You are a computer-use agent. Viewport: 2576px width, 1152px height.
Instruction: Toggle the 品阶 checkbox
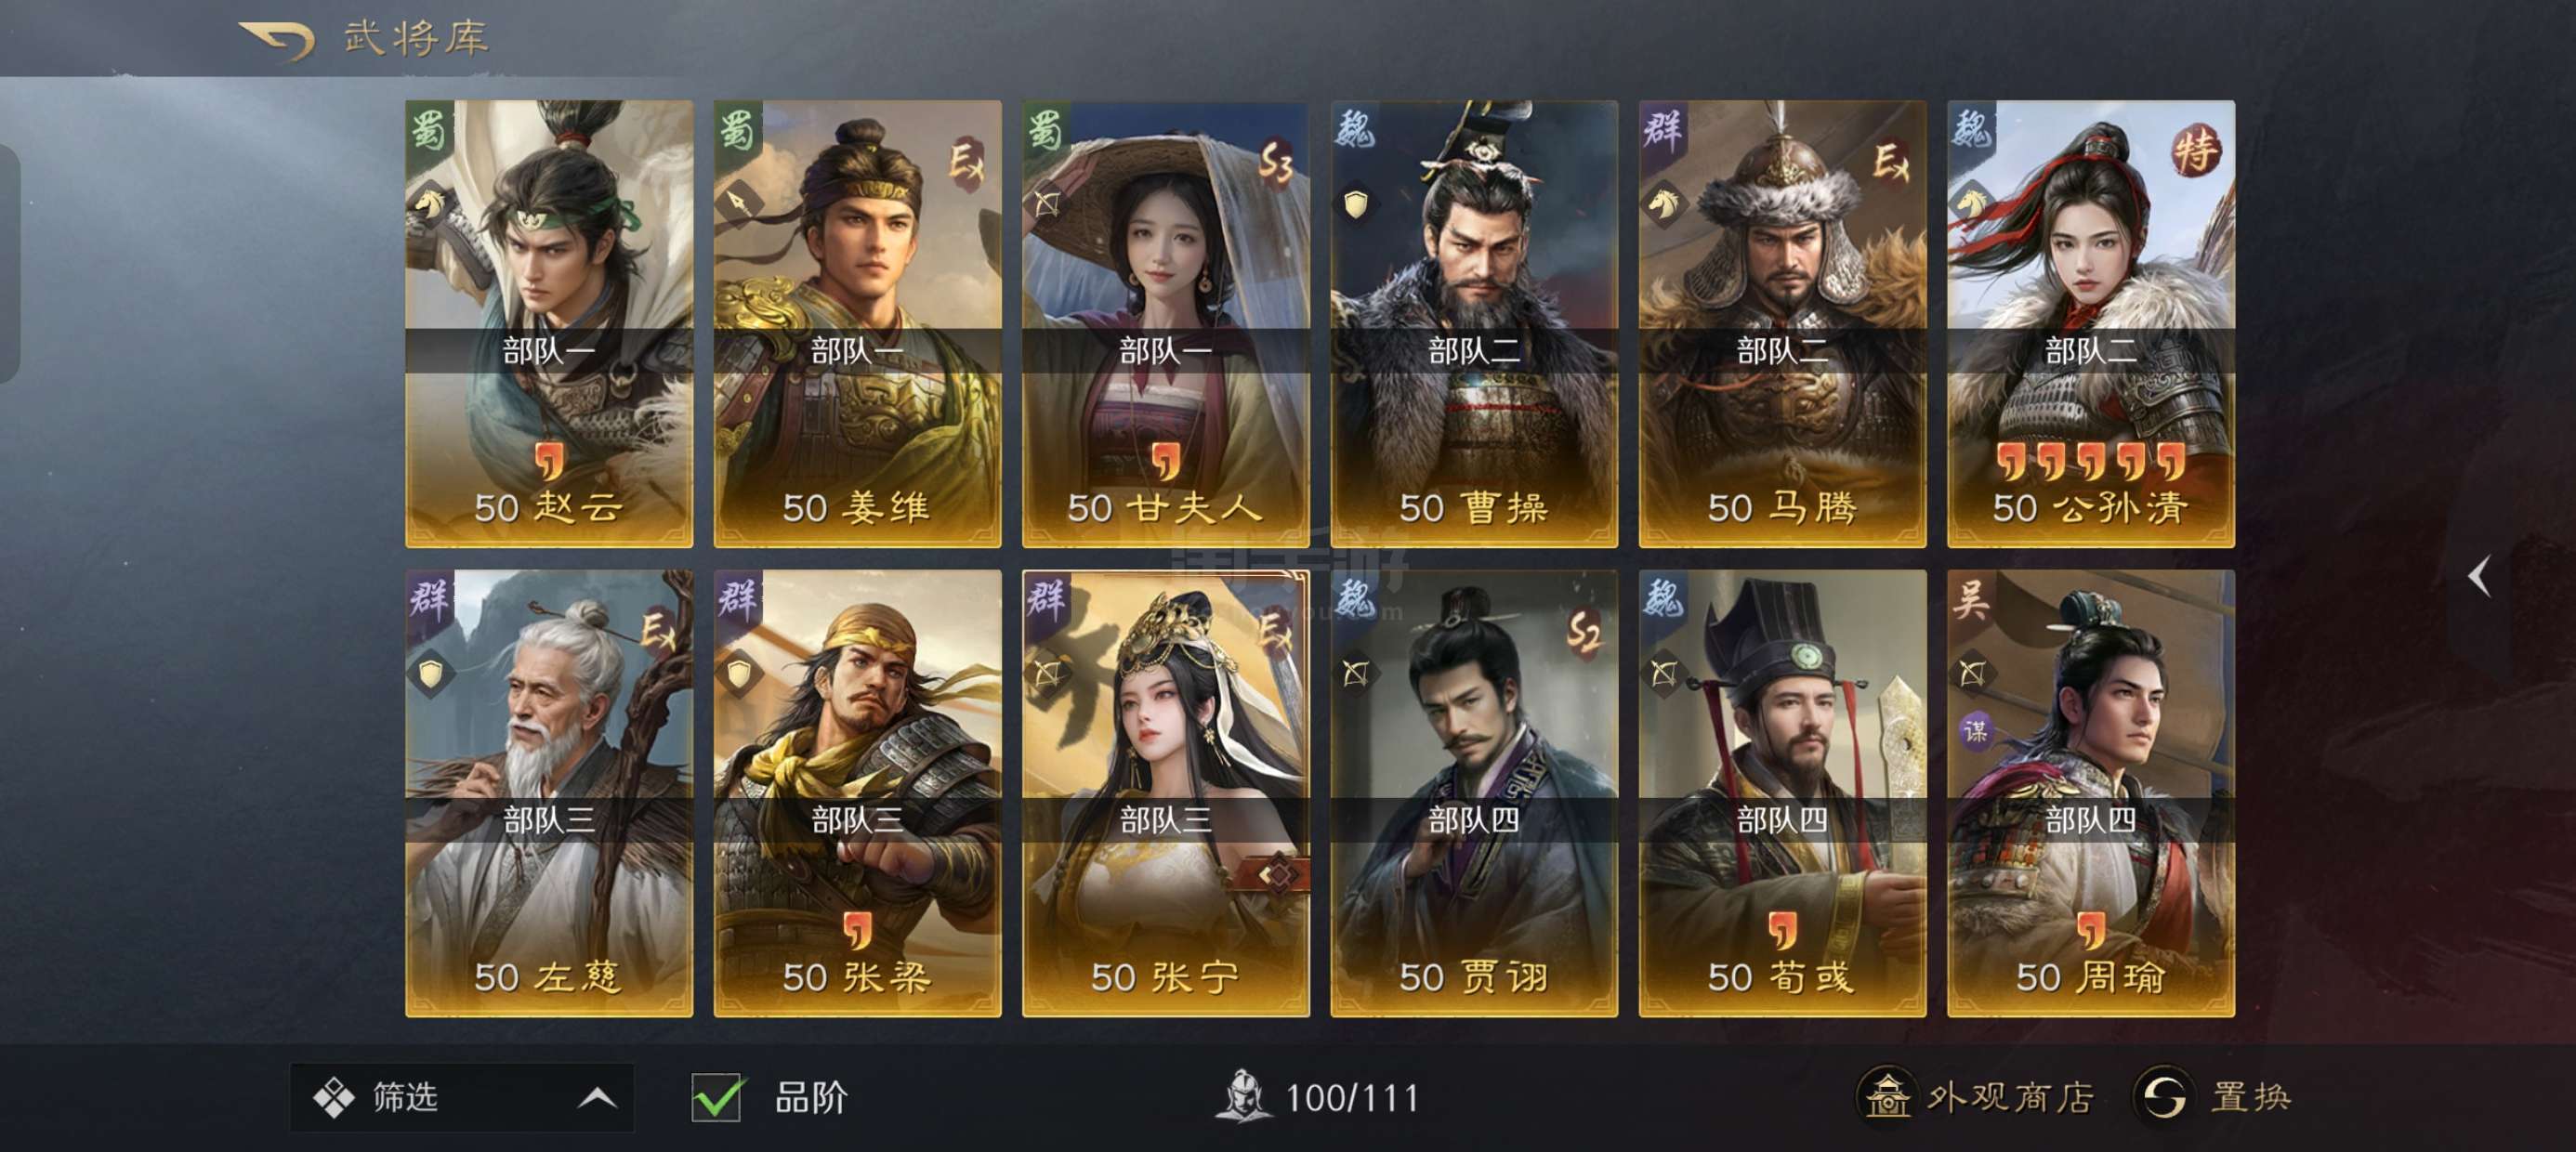(717, 1097)
